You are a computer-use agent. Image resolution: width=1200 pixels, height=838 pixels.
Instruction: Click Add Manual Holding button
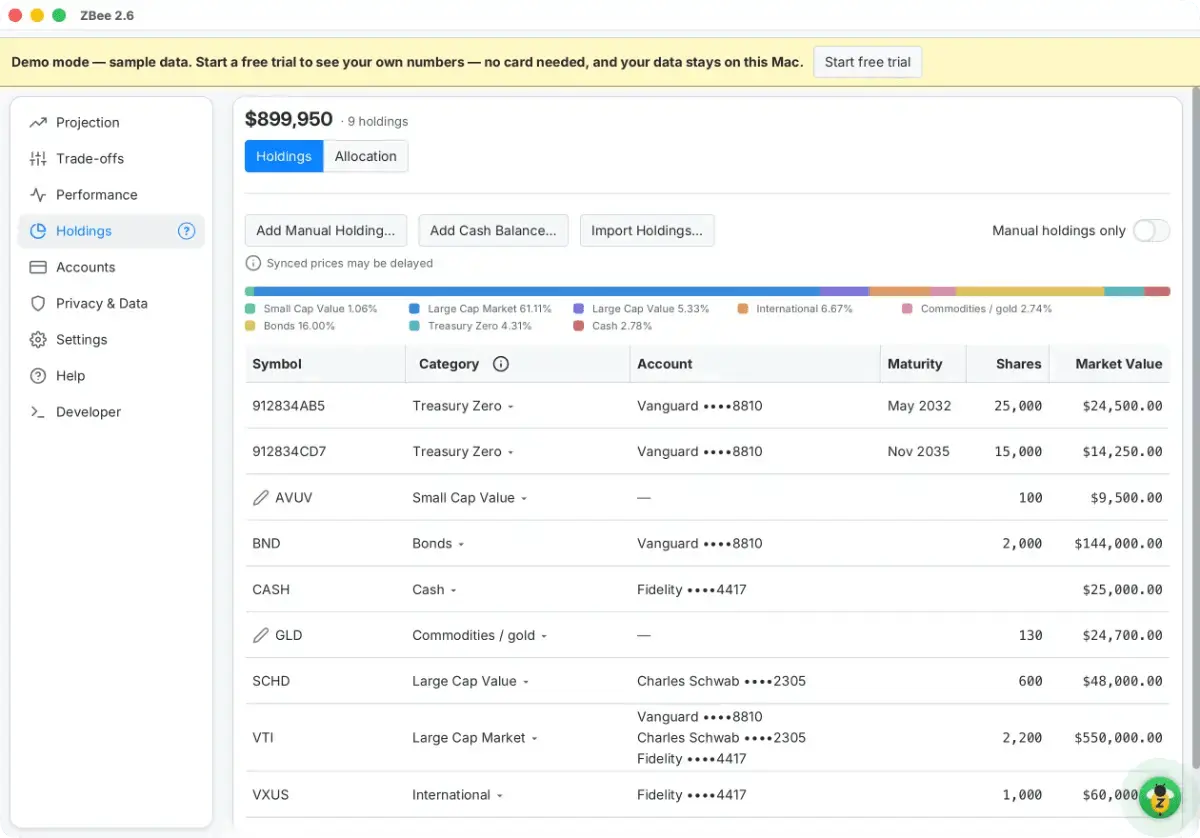click(326, 230)
